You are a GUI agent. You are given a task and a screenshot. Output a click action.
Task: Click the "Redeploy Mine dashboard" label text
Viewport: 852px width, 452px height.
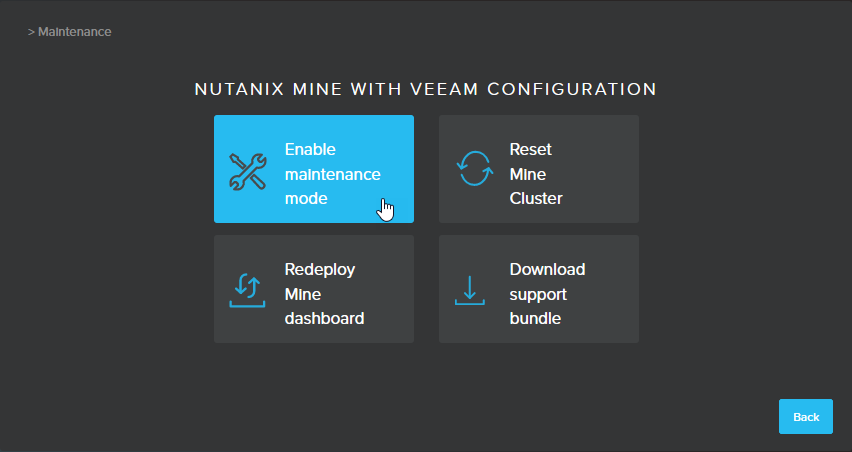[x=324, y=294]
